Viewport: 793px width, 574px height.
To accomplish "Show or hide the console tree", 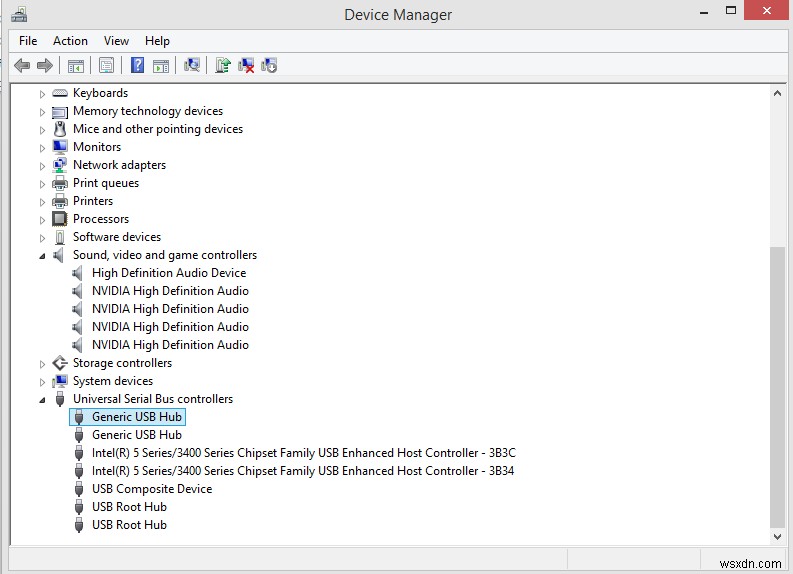I will coord(76,66).
